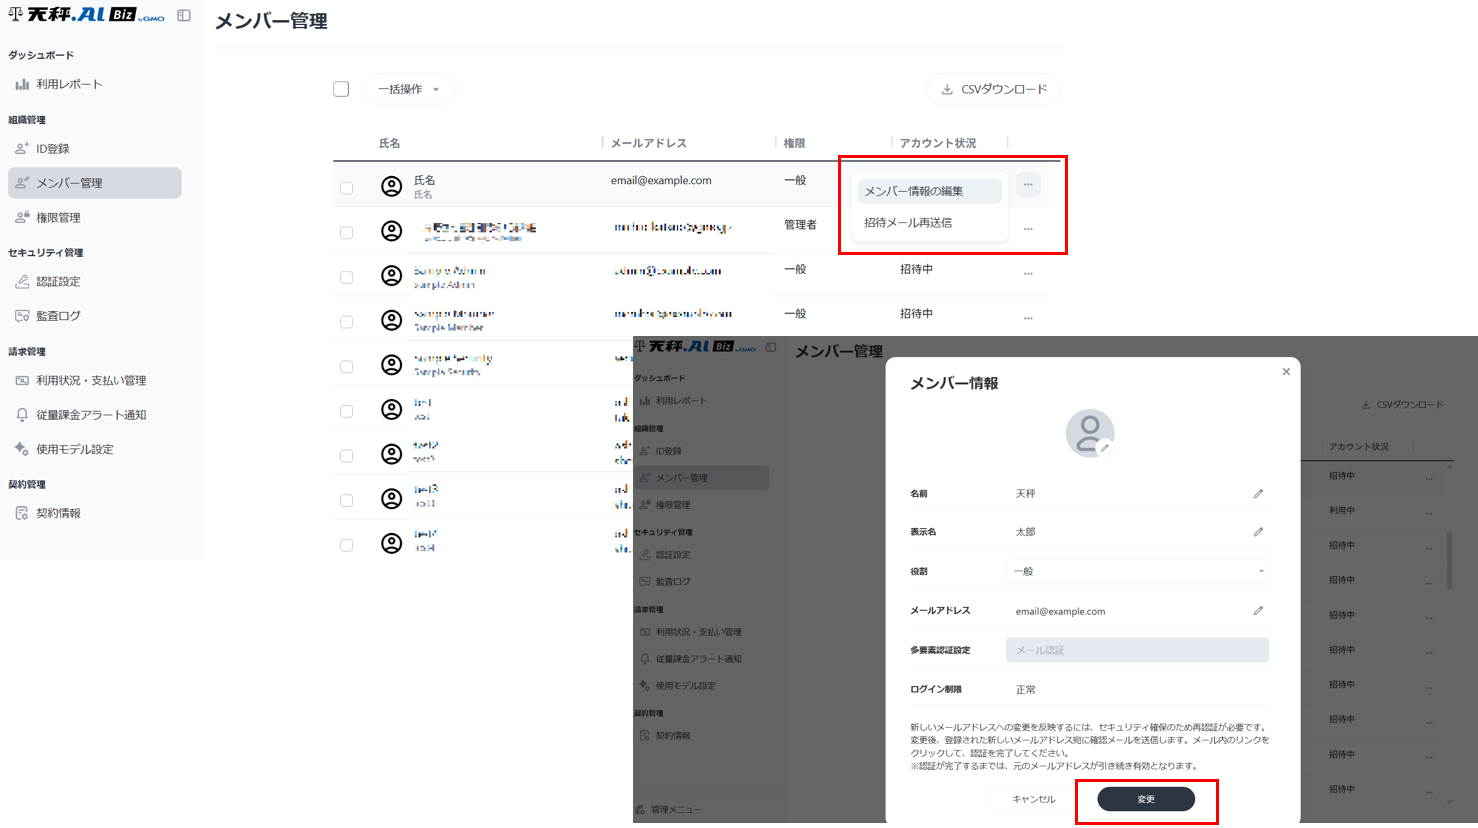Screen dimensions: 1478x828
Task: Select the checkbox for the 管理者 row
Action: (x=347, y=232)
